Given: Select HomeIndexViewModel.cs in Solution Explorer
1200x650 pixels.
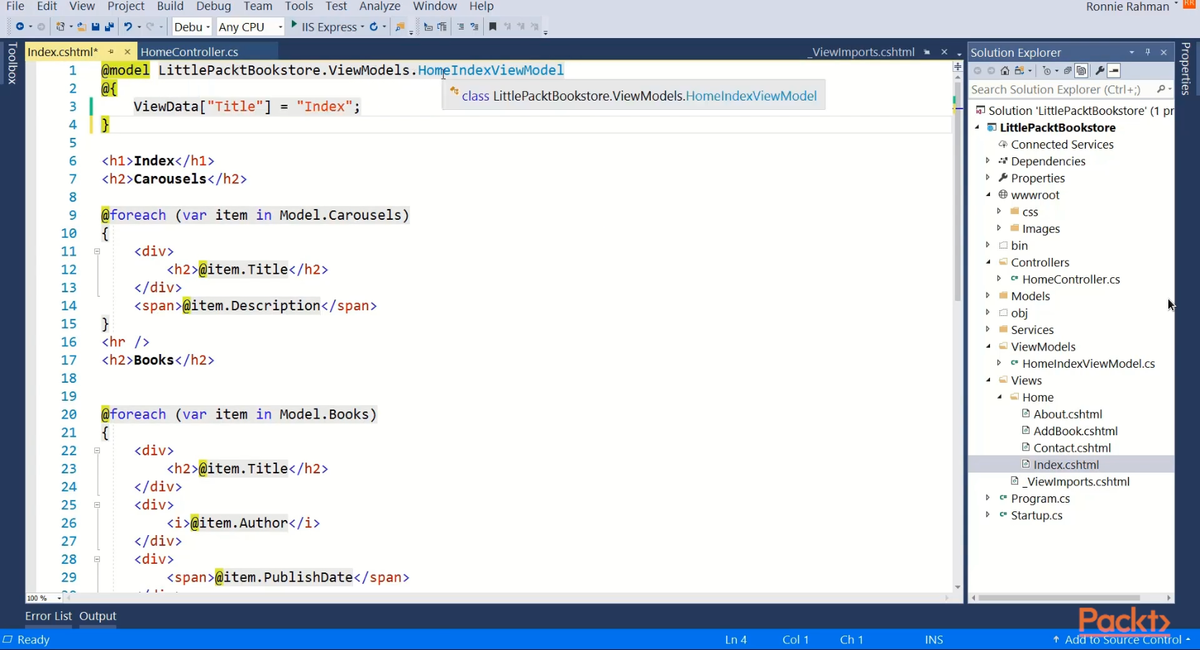Looking at the screenshot, I should tap(1088, 364).
